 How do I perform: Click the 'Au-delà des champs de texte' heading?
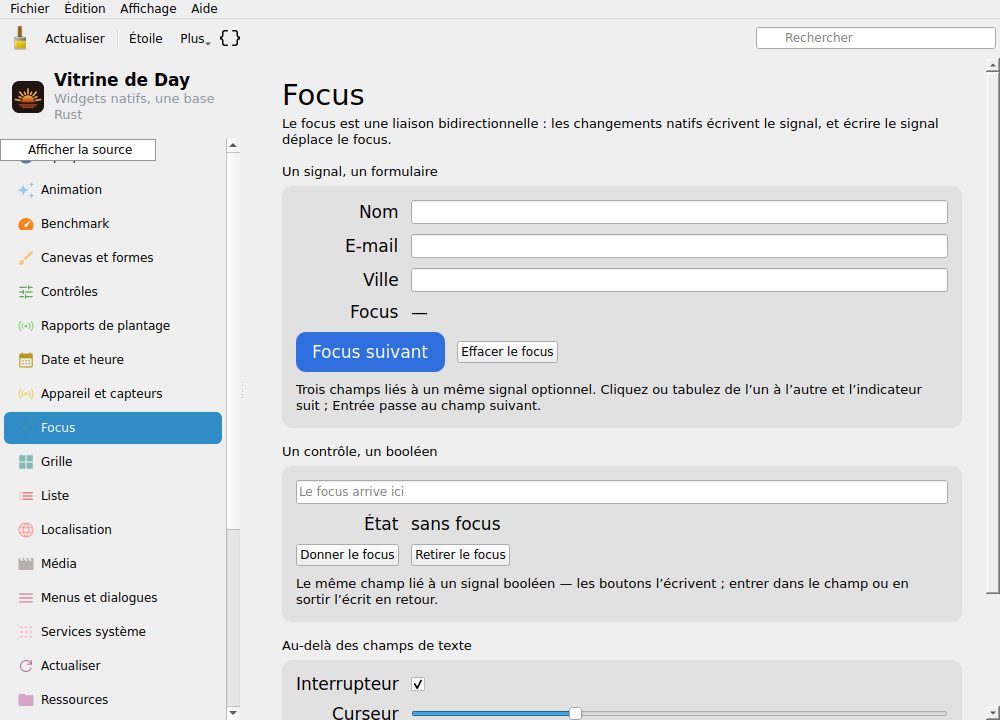[377, 645]
